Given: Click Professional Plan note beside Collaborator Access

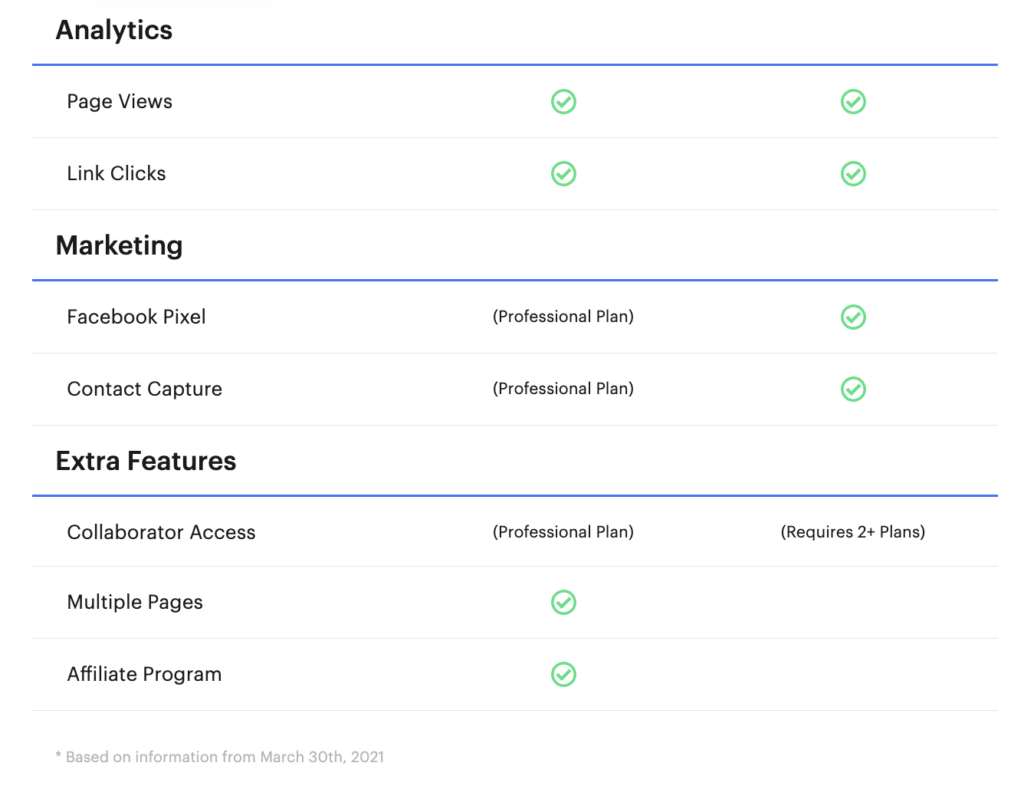Looking at the screenshot, I should 563,532.
